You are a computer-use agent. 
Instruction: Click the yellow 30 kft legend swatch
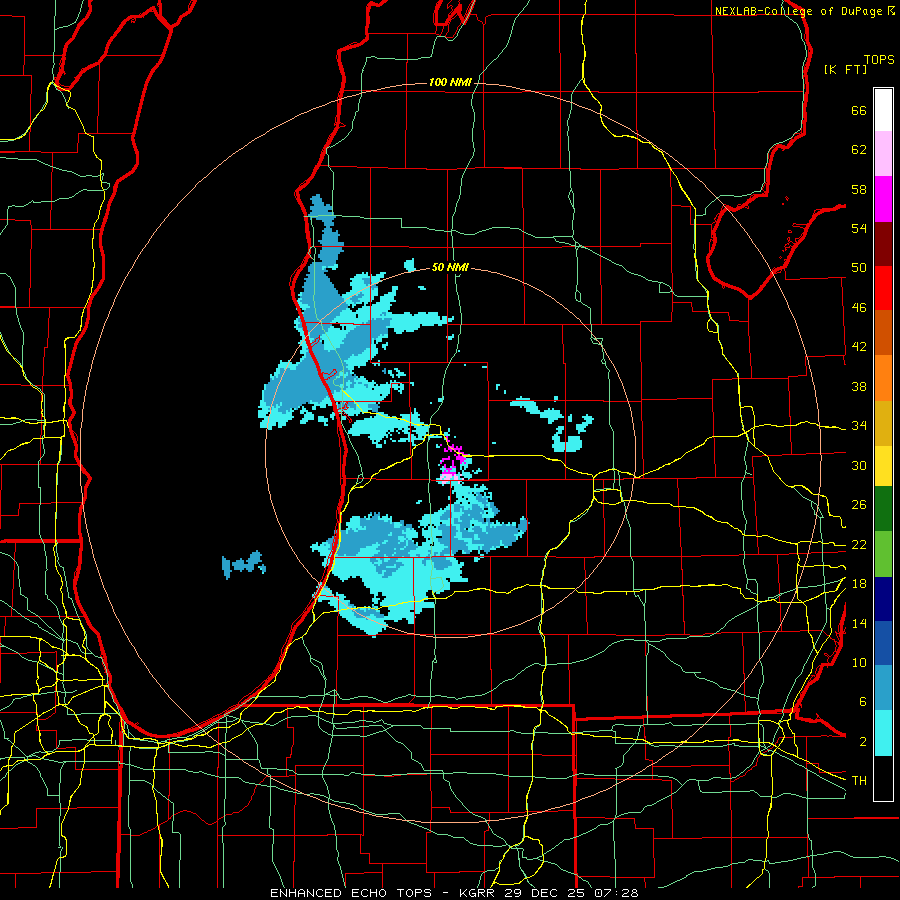(883, 465)
